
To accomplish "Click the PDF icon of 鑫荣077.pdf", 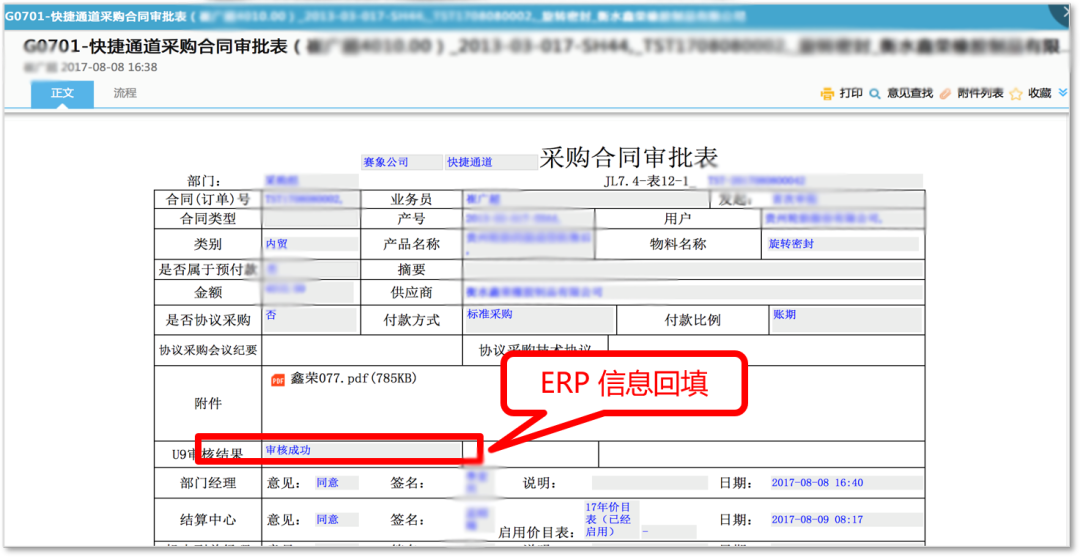I will (x=278, y=379).
